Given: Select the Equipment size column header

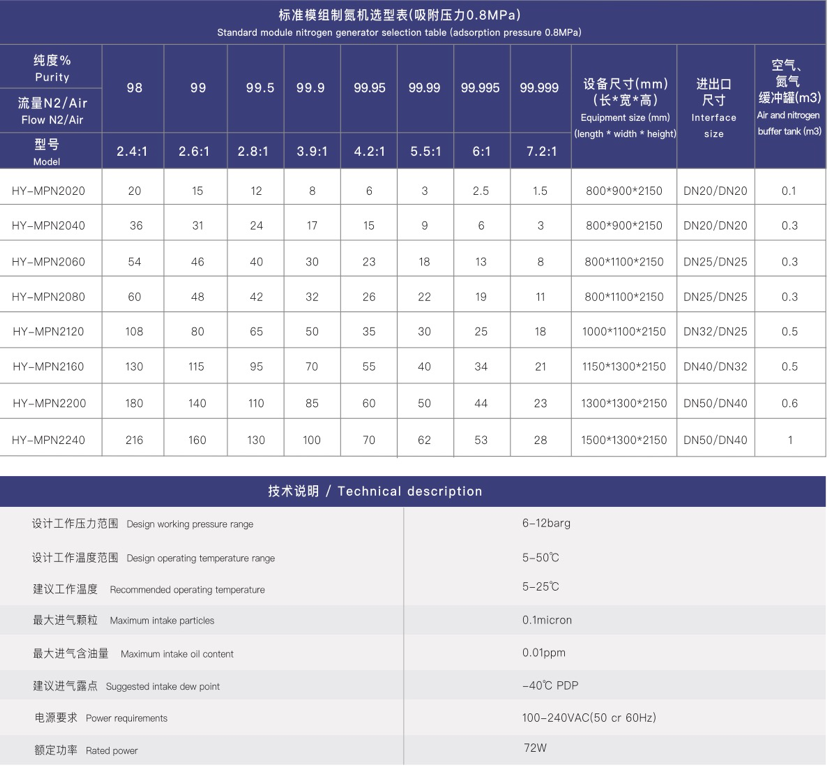Looking at the screenshot, I should pyautogui.click(x=625, y=108).
